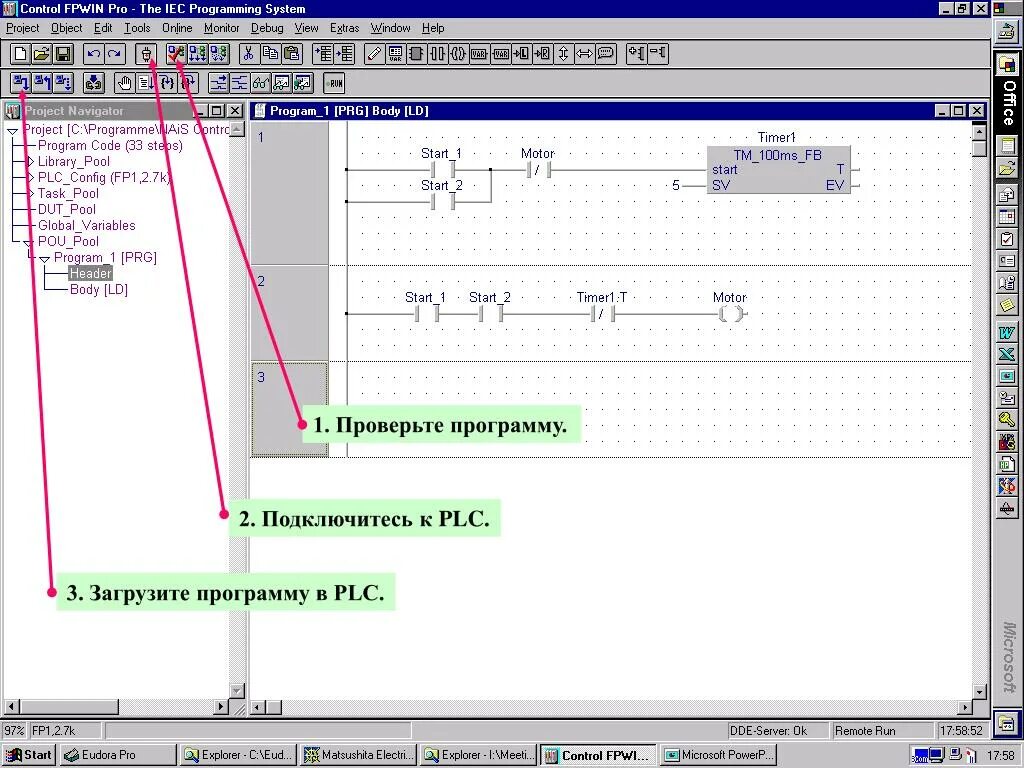Toggle the PLC RUN mode button
The width and height of the screenshot is (1024, 768).
(334, 83)
